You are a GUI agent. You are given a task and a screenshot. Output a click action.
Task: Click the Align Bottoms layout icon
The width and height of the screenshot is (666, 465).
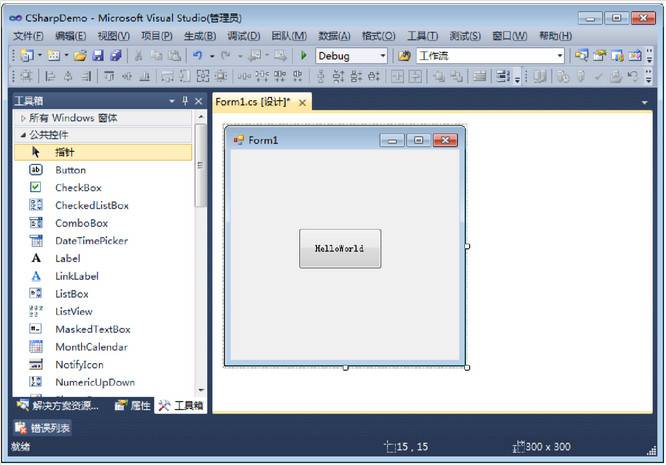[145, 76]
